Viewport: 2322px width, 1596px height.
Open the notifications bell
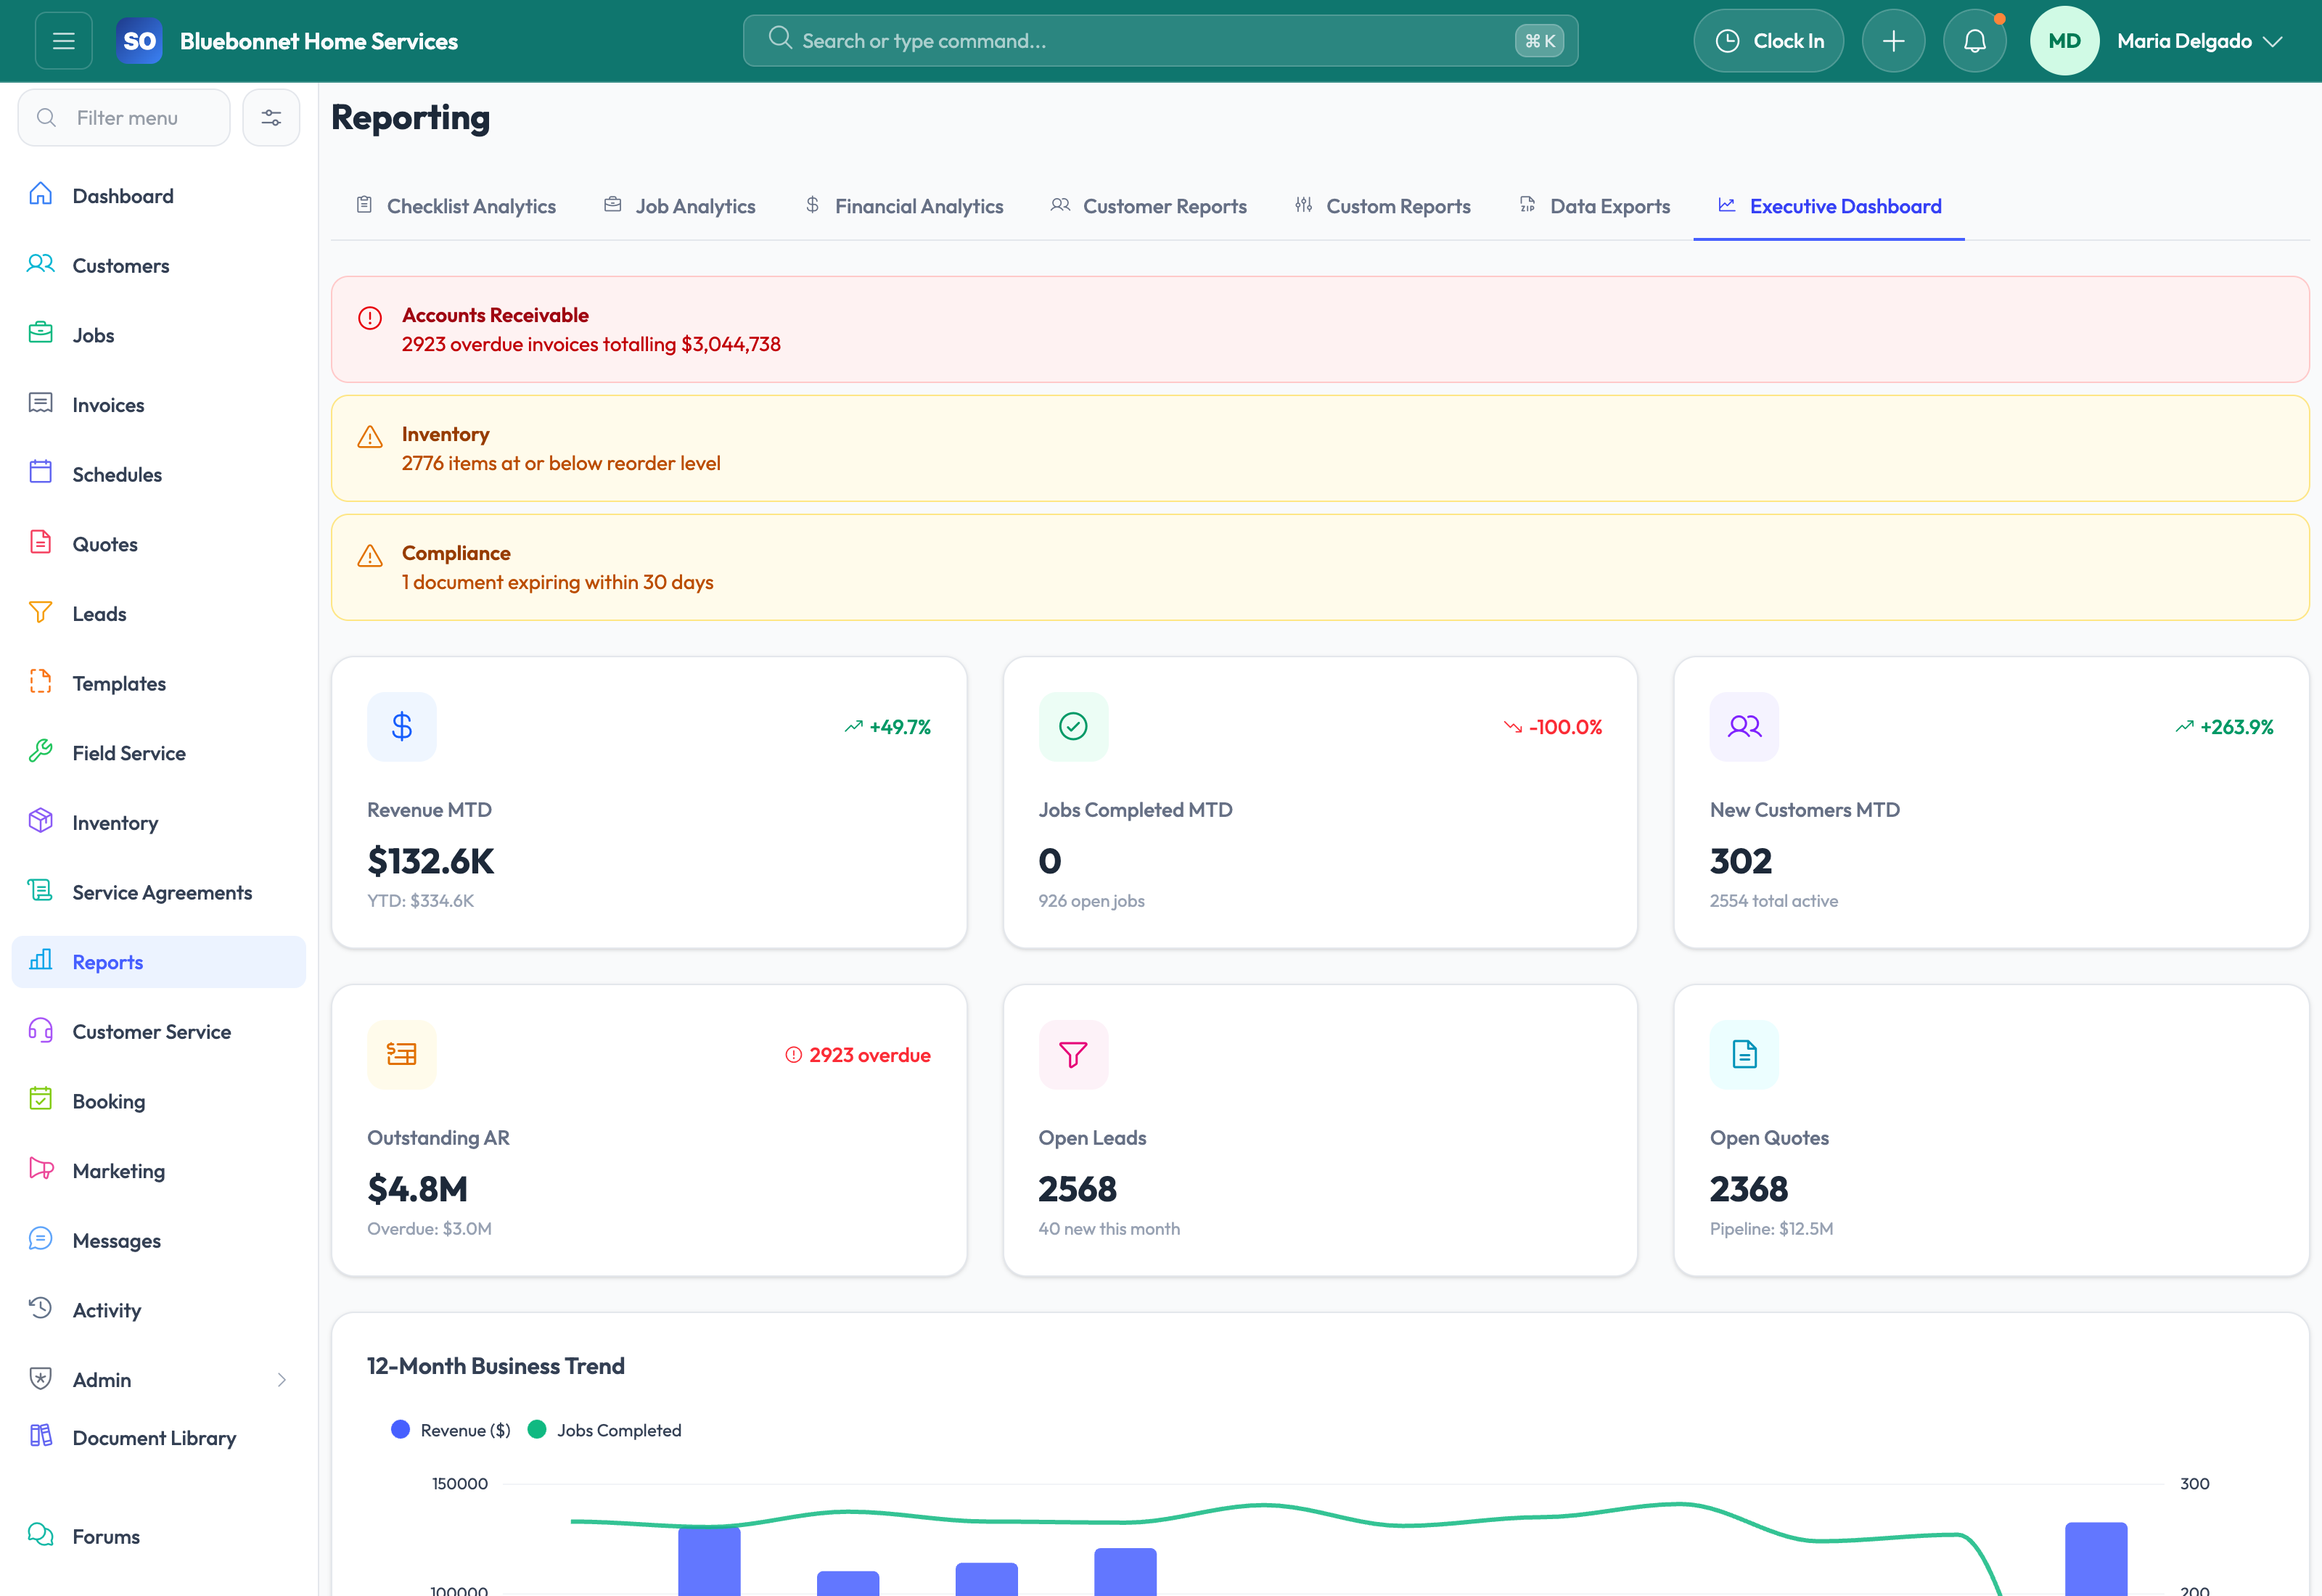click(x=1974, y=41)
